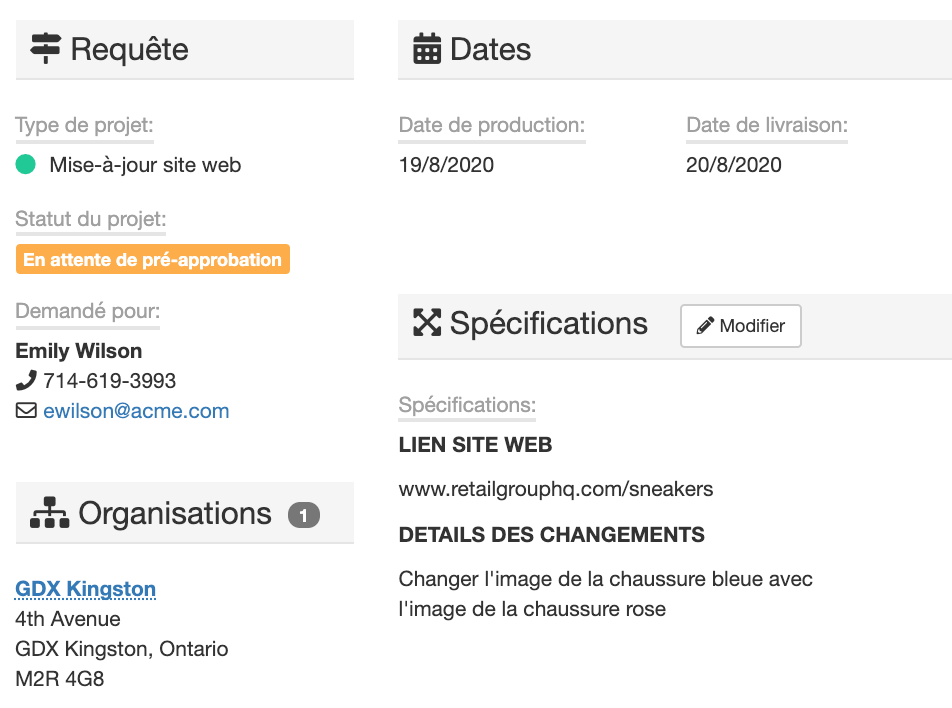Viewport: 952px width, 708px height.
Task: Click the signpost icon beside Requête
Action: 46,49
